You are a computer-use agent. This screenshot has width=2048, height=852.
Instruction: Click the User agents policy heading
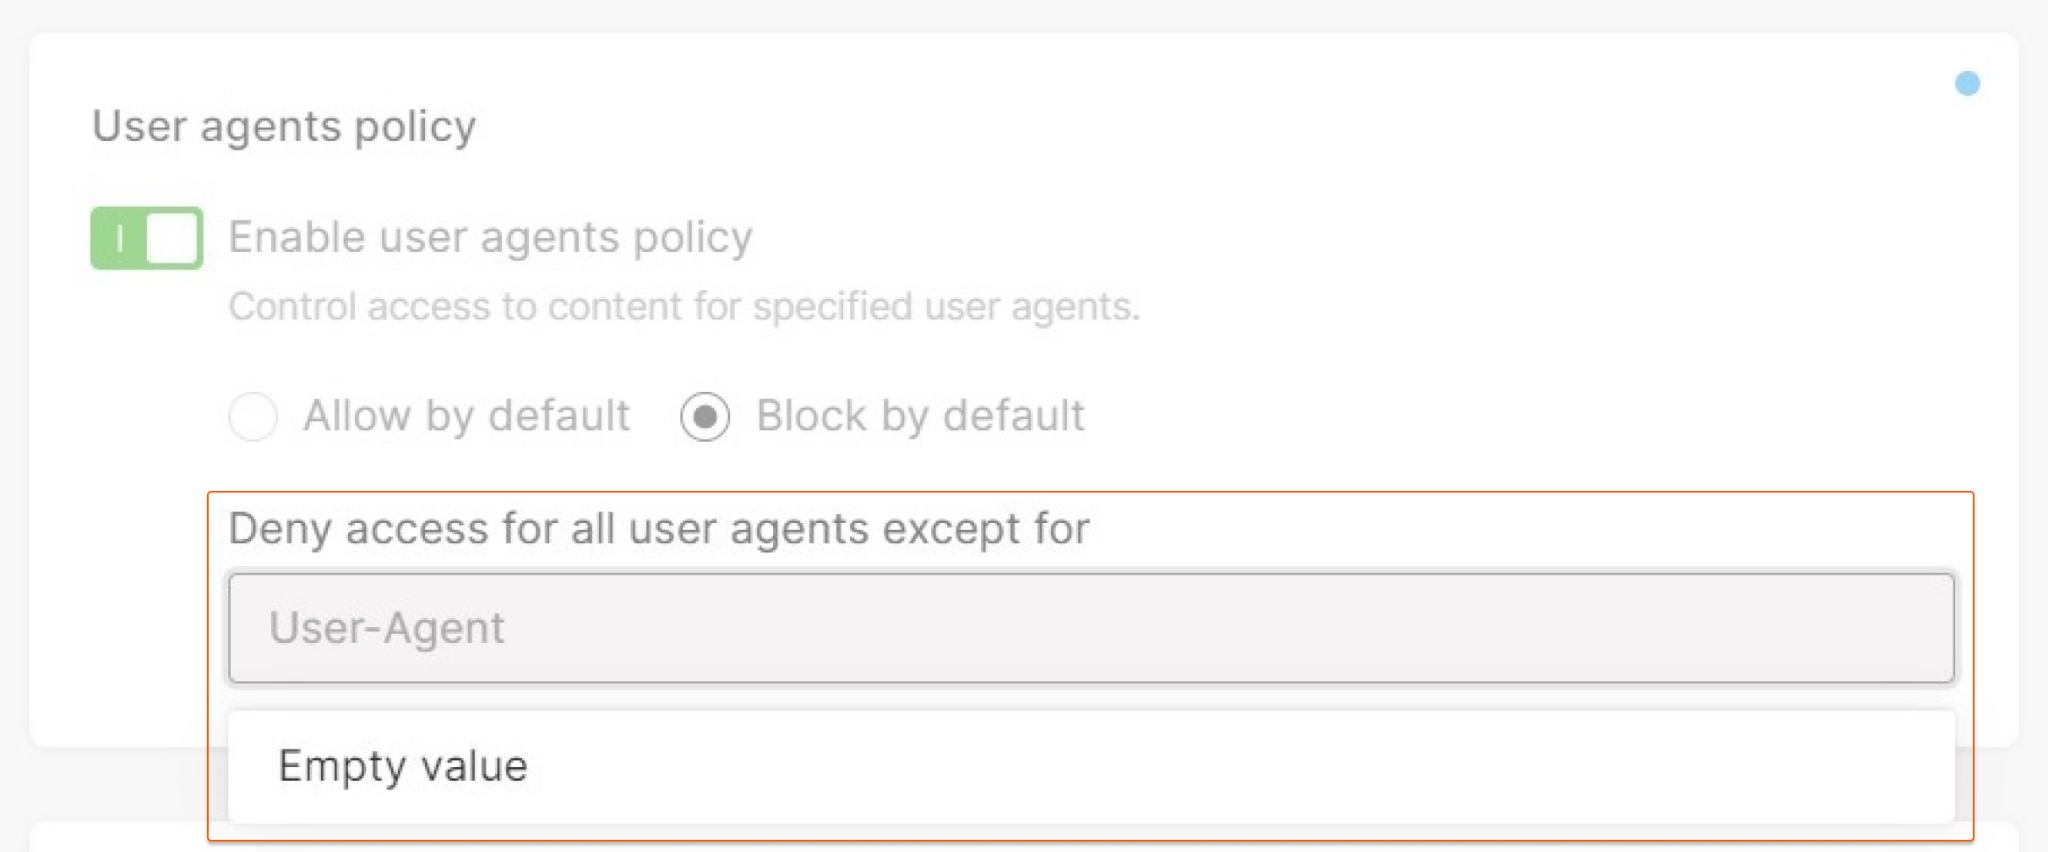pyautogui.click(x=284, y=127)
